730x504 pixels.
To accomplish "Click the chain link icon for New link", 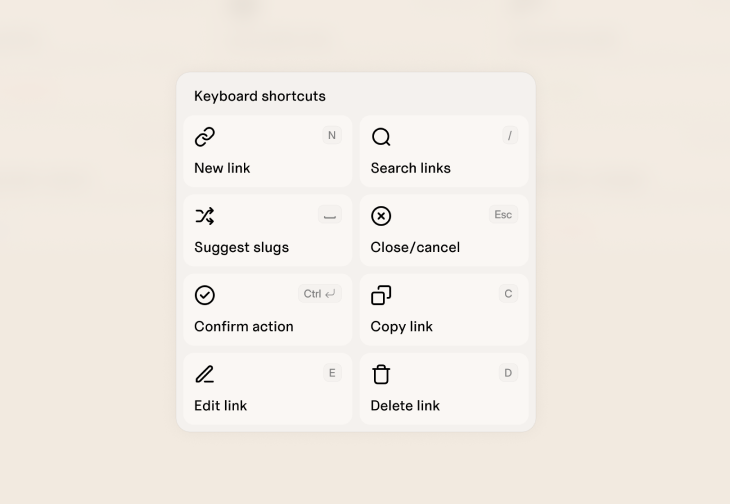I will click(x=204, y=137).
